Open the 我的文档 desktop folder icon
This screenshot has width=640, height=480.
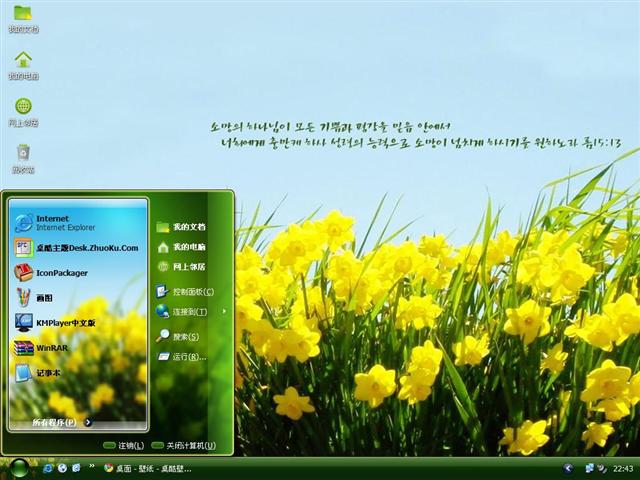(x=23, y=18)
